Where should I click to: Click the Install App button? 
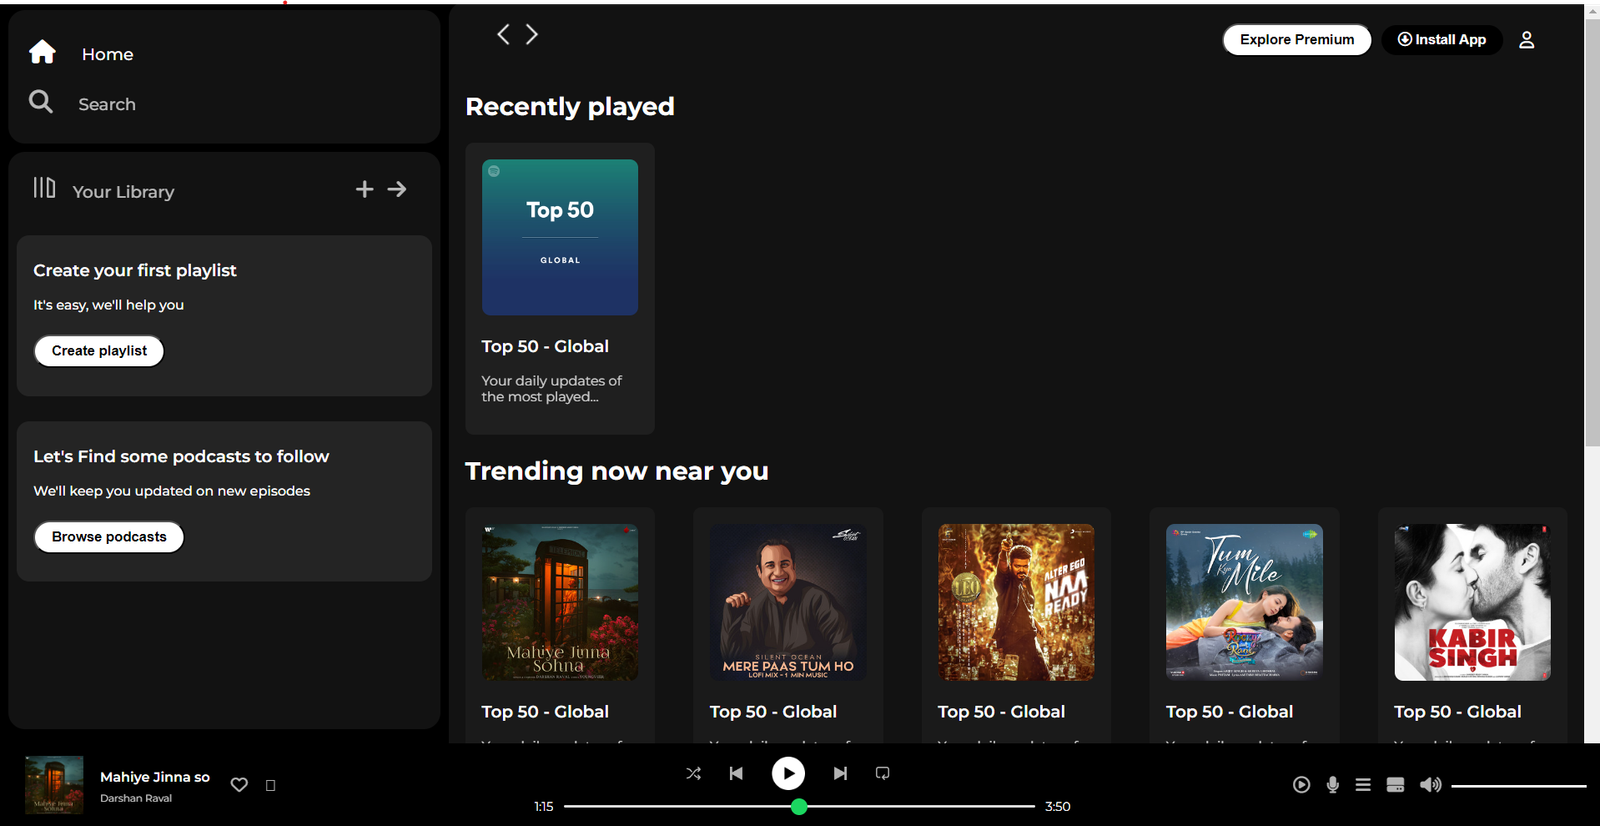click(1441, 40)
